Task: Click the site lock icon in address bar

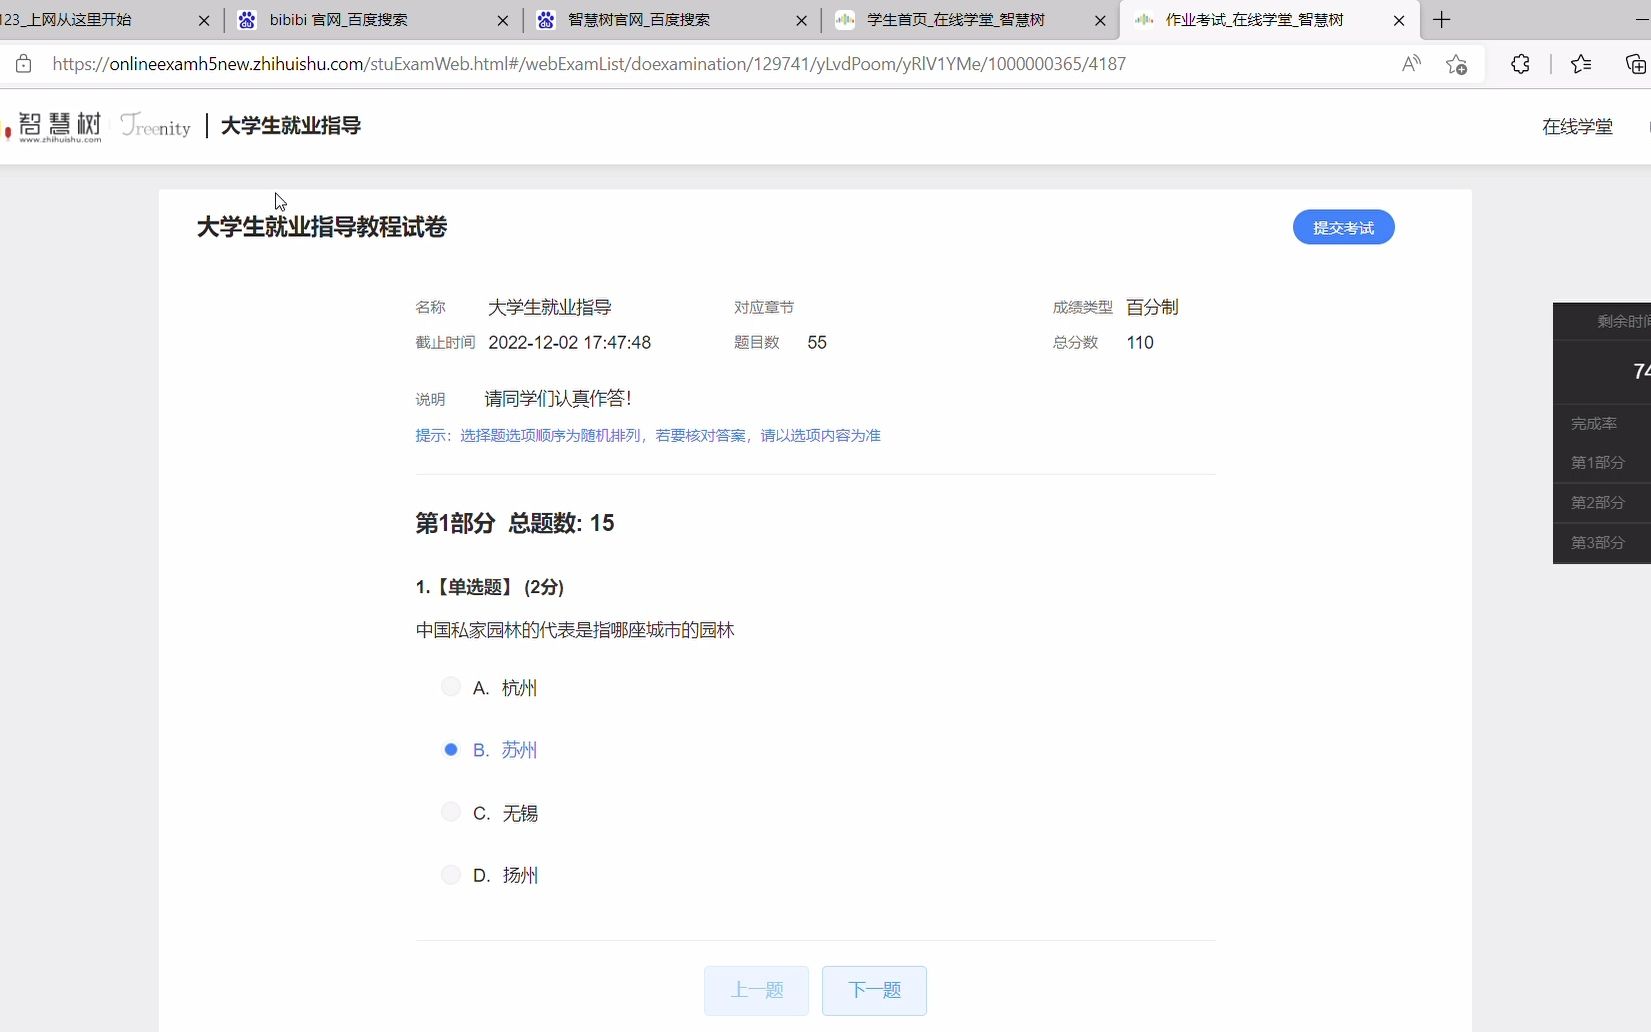Action: [x=24, y=64]
